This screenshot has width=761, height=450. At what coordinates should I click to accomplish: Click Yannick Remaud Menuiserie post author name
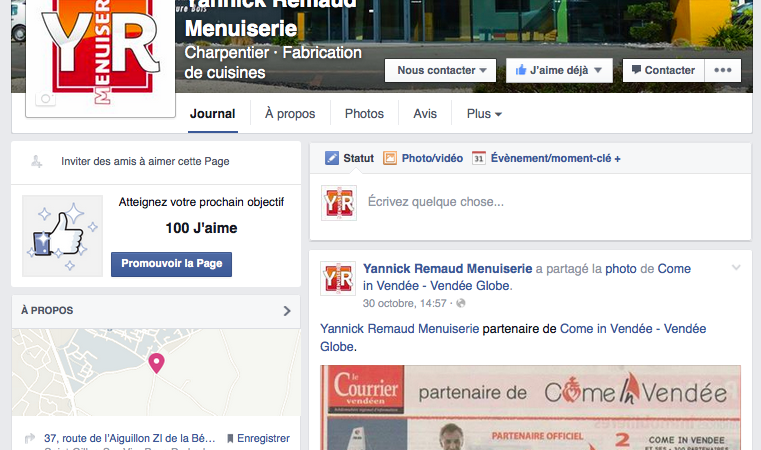(x=447, y=268)
